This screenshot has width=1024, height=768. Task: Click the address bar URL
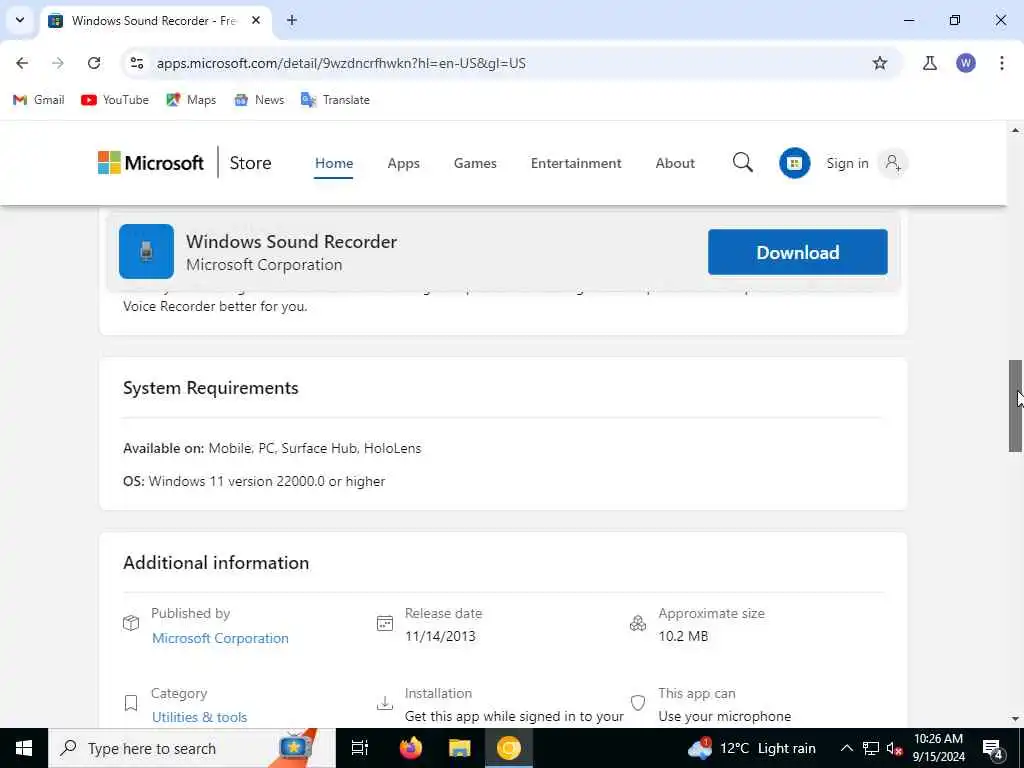(x=341, y=63)
